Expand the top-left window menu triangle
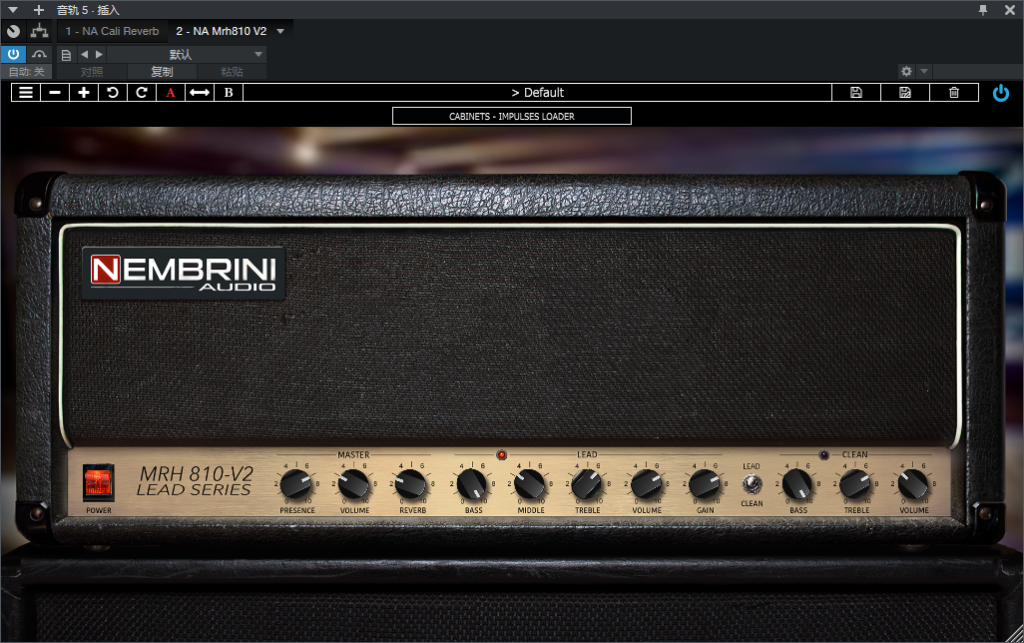The width and height of the screenshot is (1024, 643). pos(13,10)
